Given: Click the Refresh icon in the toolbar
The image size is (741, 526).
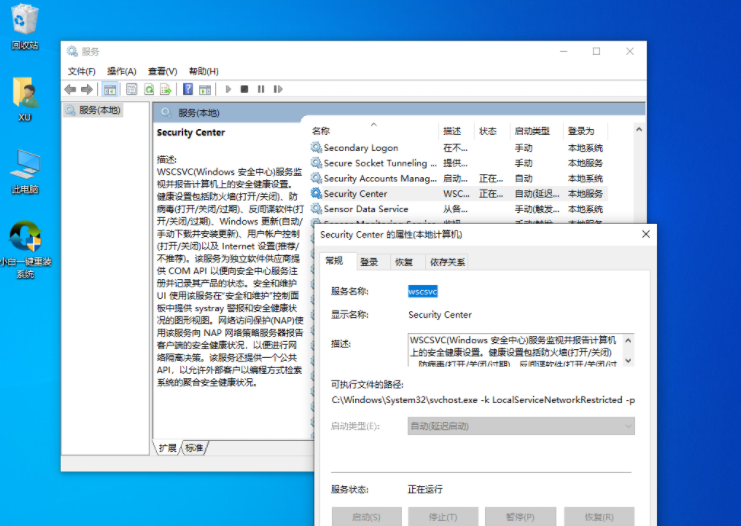Looking at the screenshot, I should click(x=149, y=89).
